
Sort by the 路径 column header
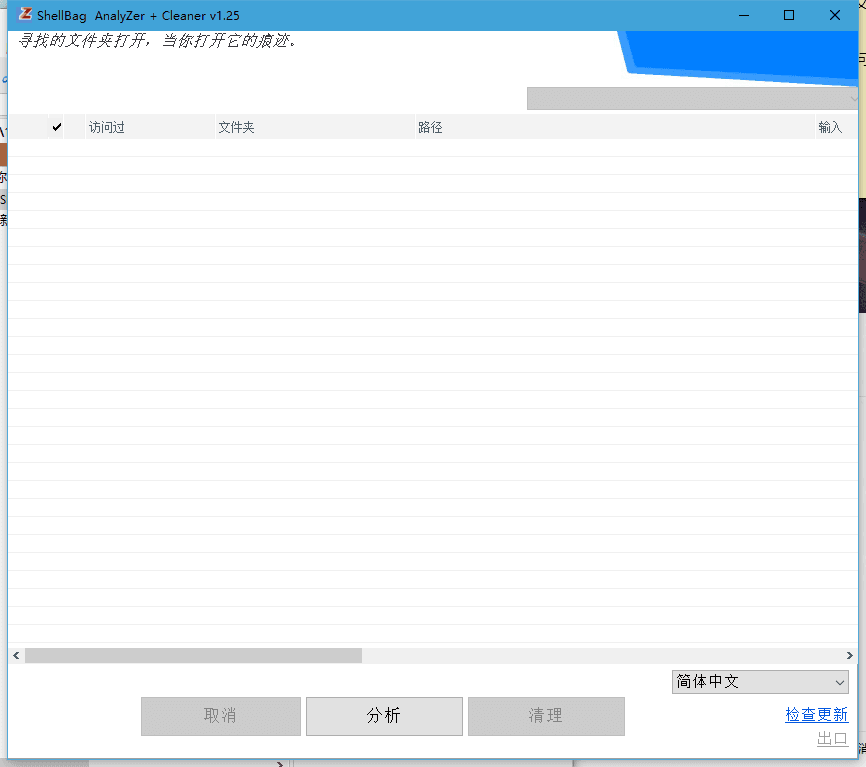point(615,127)
